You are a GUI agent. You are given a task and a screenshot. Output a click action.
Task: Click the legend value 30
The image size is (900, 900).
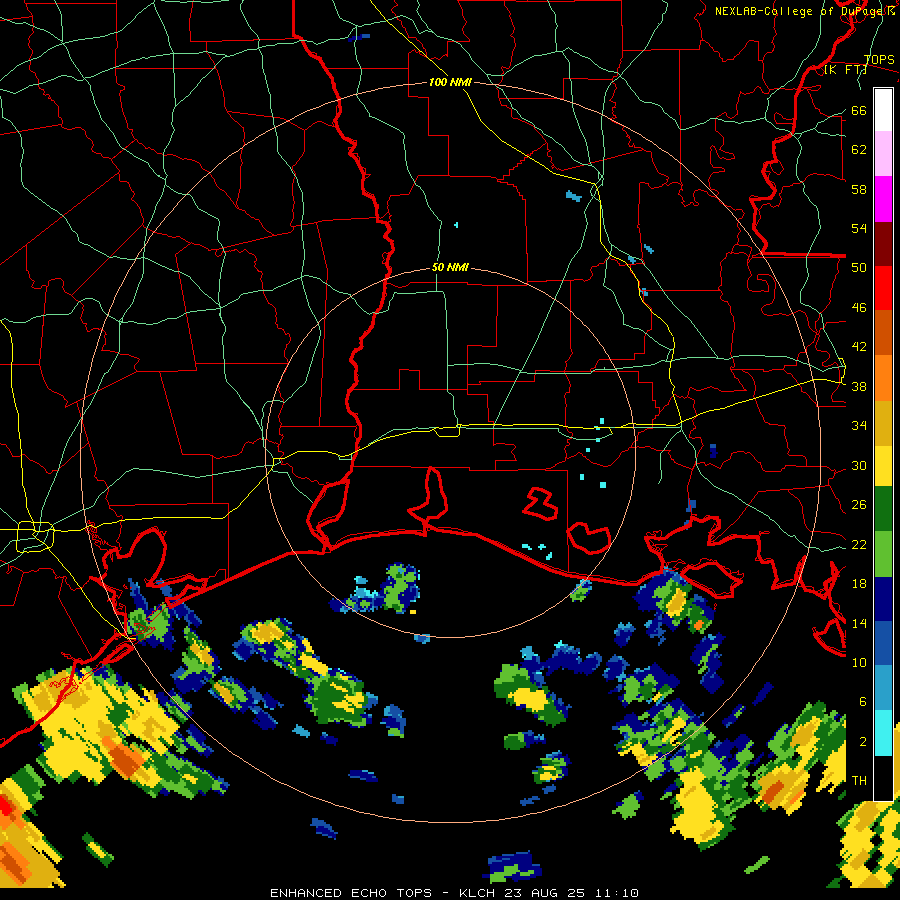[x=859, y=465]
